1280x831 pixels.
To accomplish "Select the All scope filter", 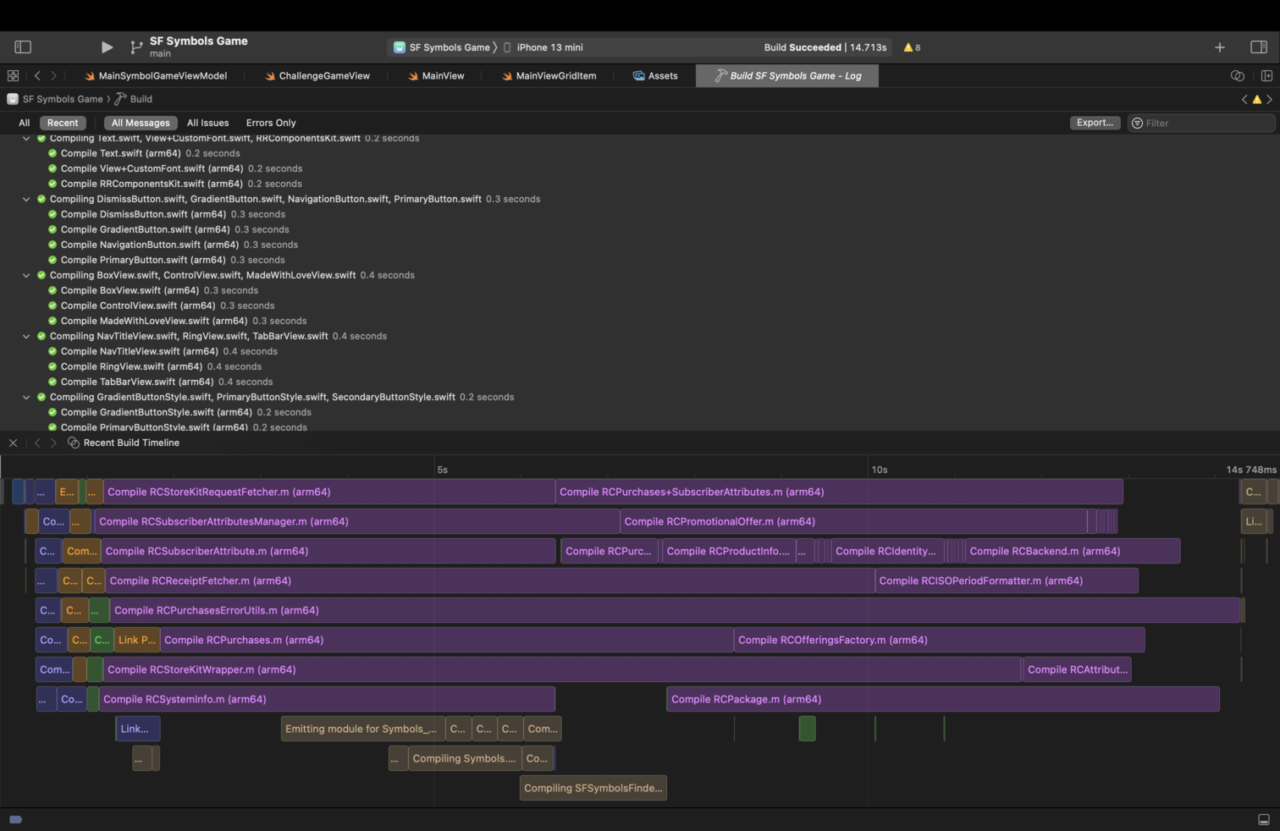I will pyautogui.click(x=24, y=123).
